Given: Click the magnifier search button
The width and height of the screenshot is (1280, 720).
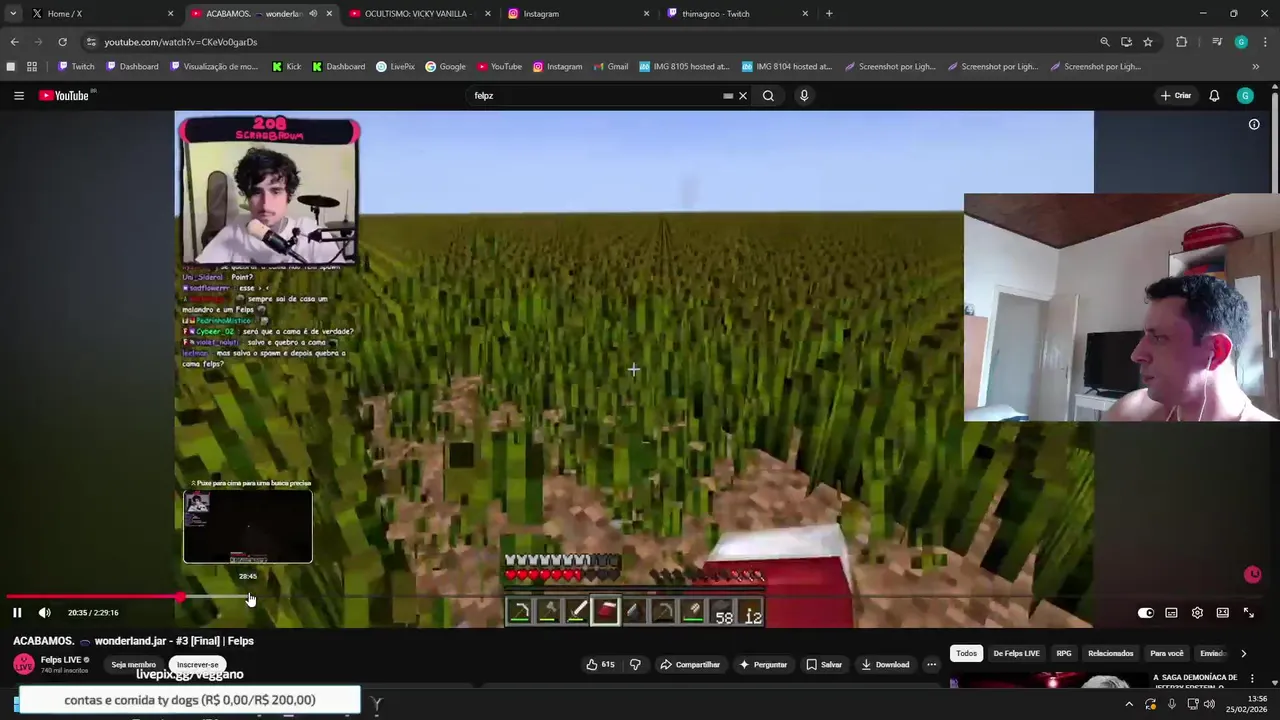Looking at the screenshot, I should click(x=768, y=96).
